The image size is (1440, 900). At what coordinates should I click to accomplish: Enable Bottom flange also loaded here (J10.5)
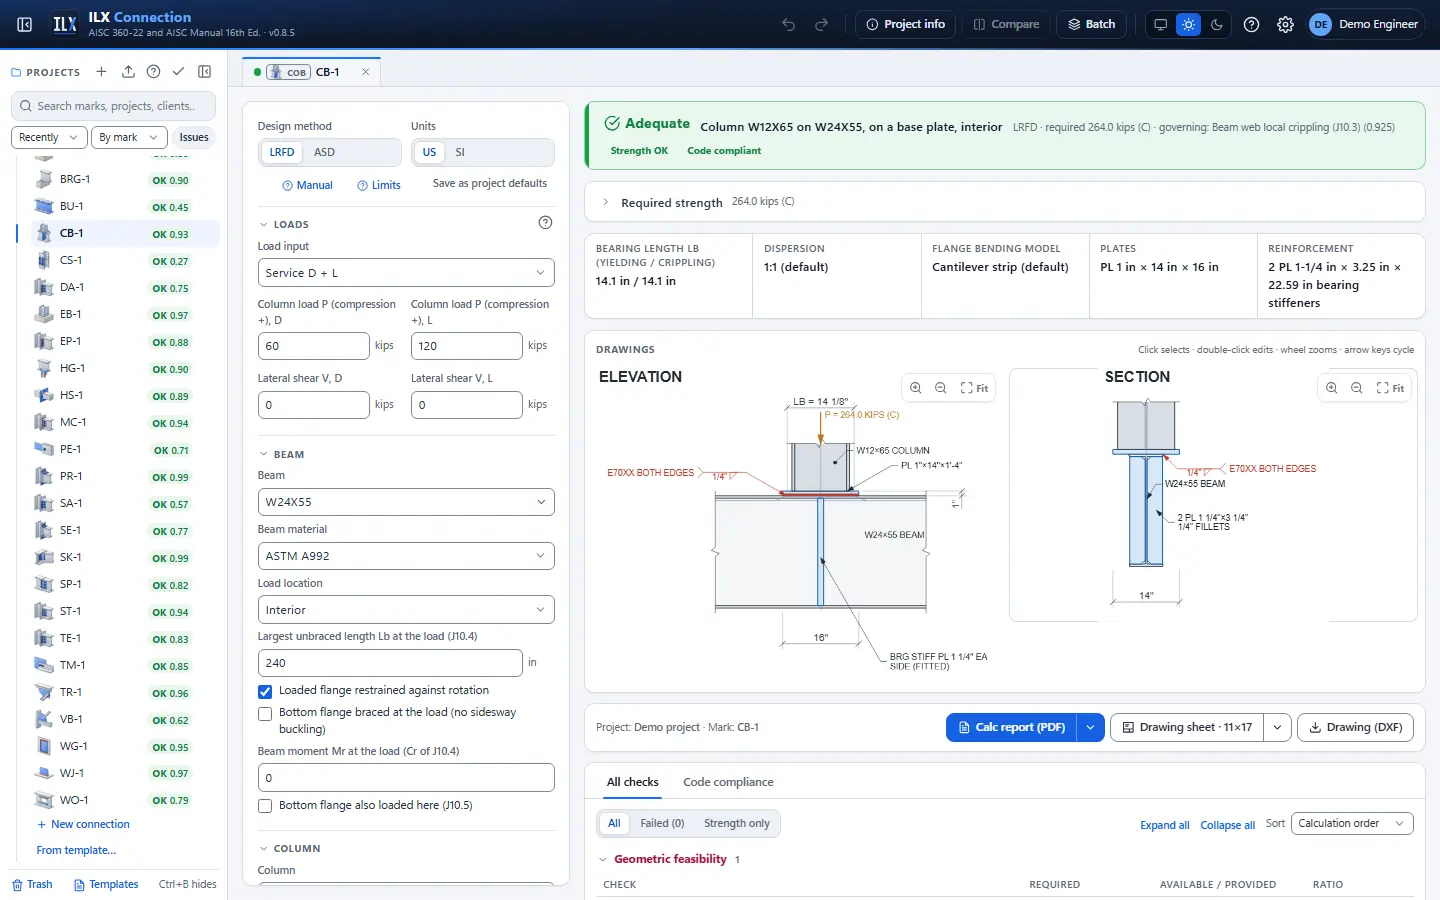pos(265,806)
